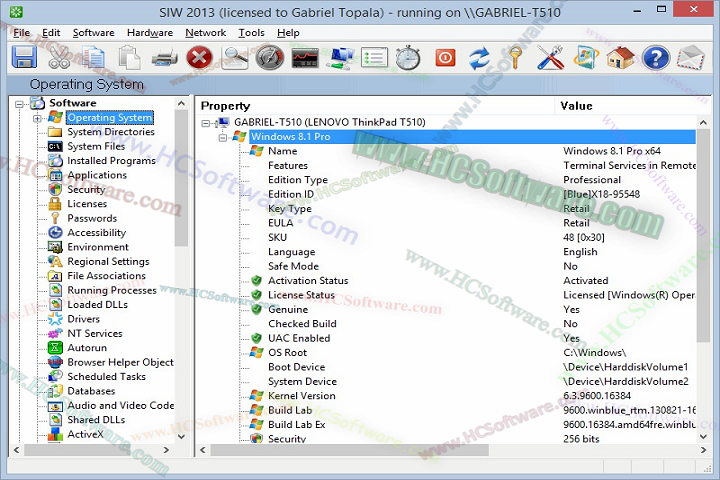Click the envelope mail toolbar icon
Image resolution: width=720 pixels, height=480 pixels.
tap(691, 58)
